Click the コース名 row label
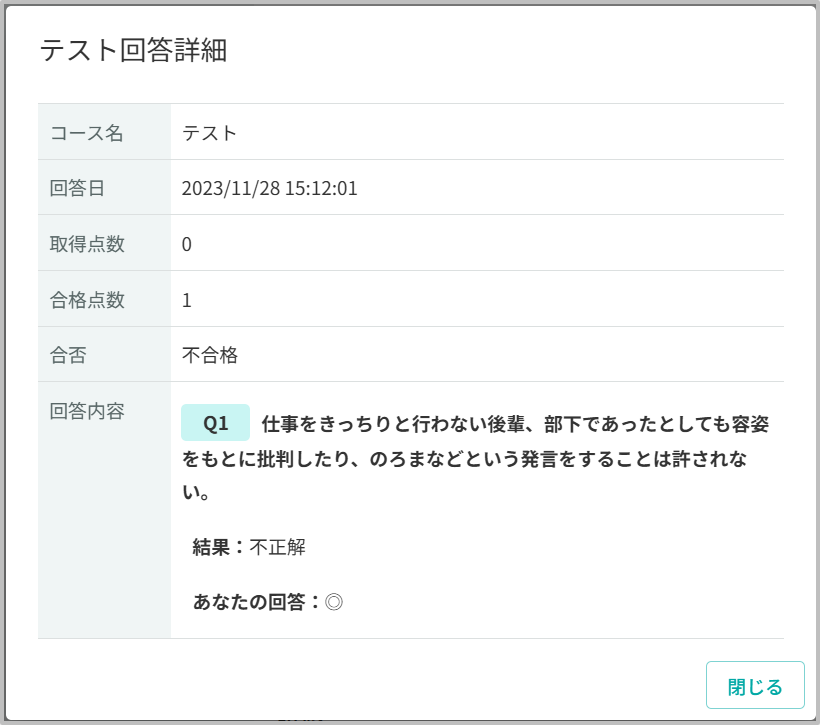This screenshot has height=725, width=820. 86,133
